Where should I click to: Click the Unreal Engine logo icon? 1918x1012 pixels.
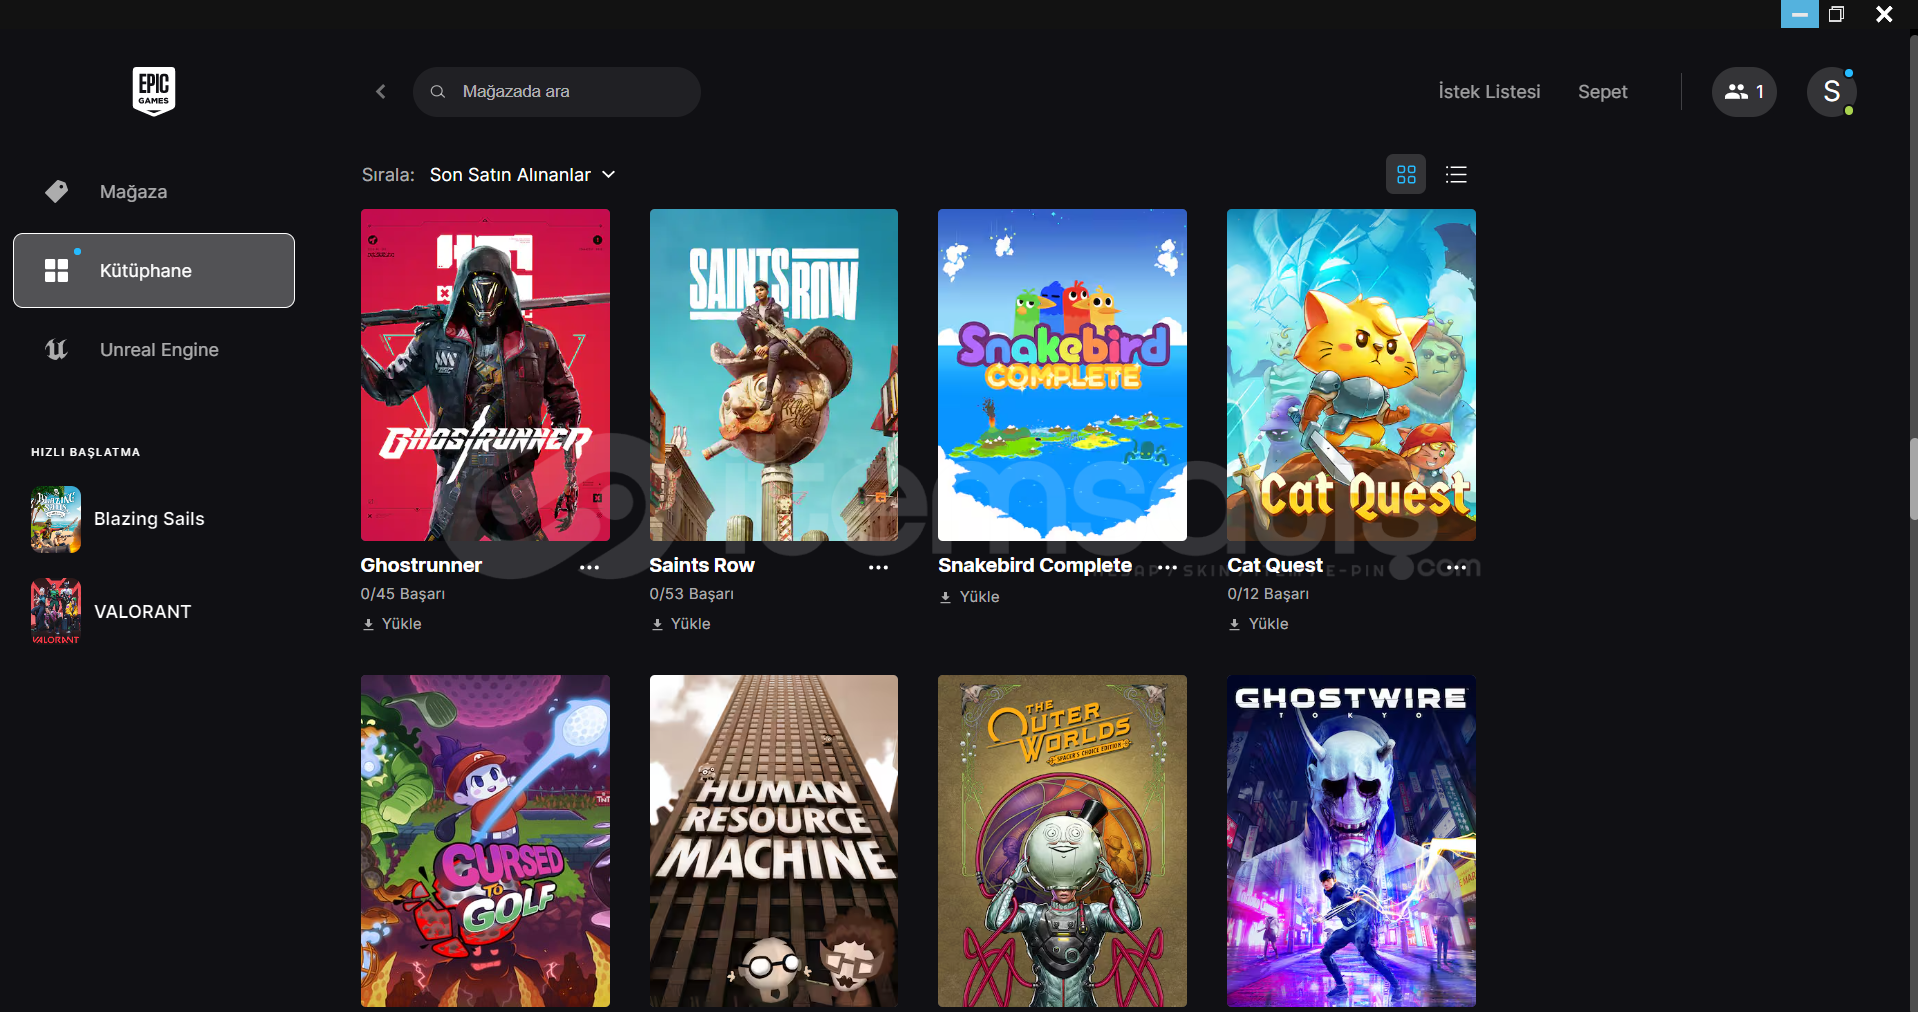pos(57,350)
